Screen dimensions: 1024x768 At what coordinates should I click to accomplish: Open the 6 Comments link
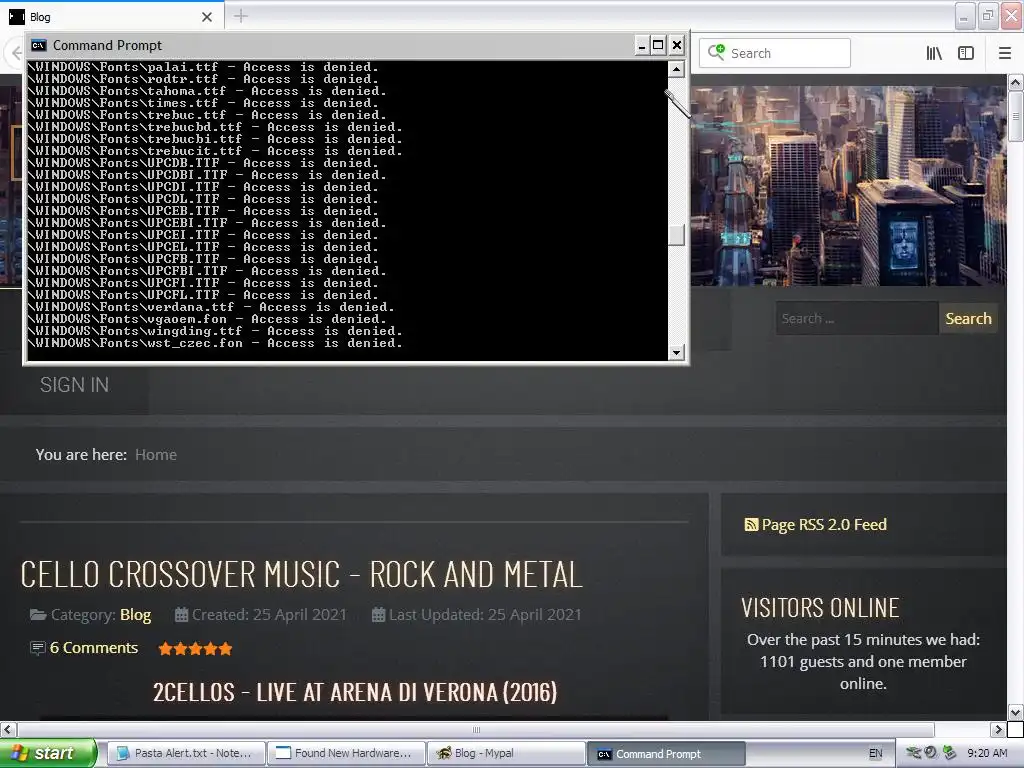point(93,648)
